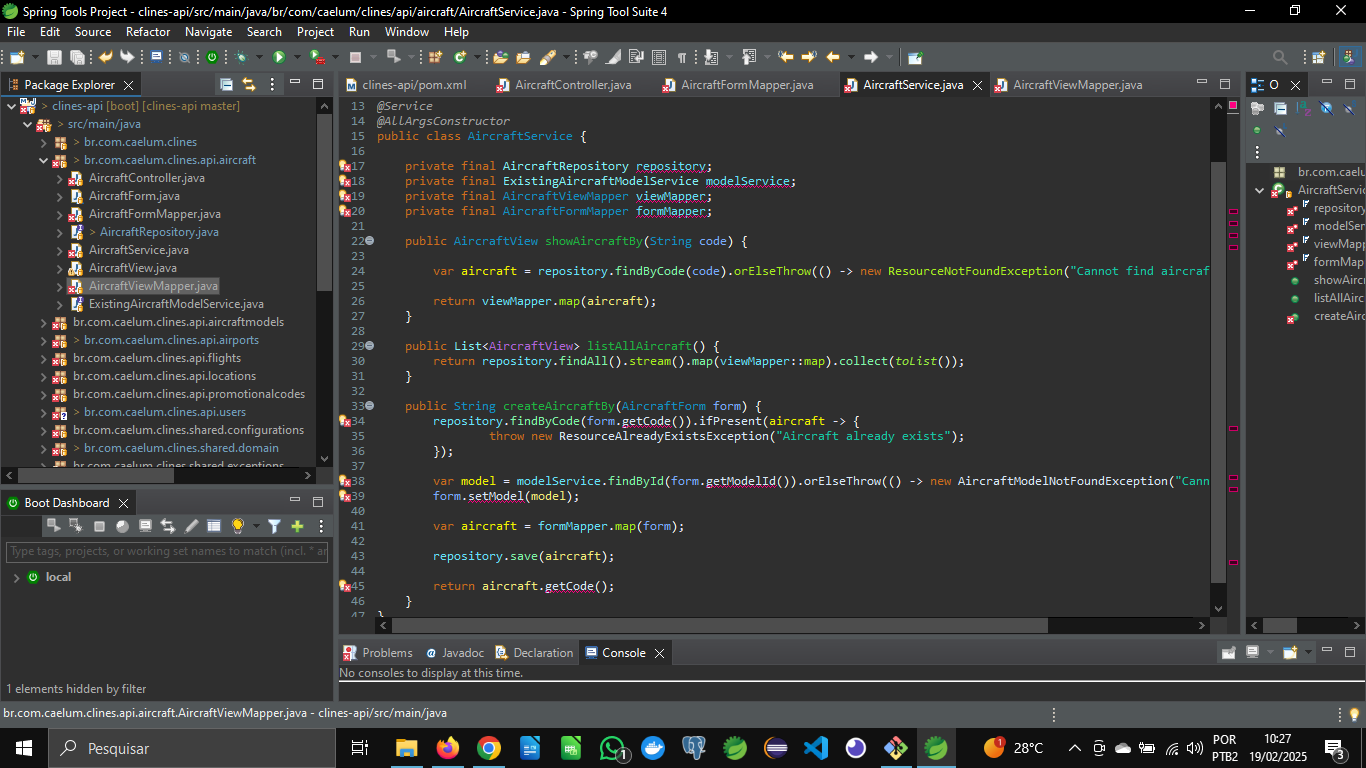Collapse the clines-api project node

click(x=11, y=106)
